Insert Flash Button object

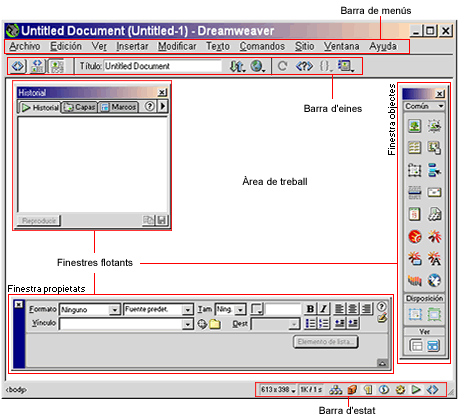point(414,258)
